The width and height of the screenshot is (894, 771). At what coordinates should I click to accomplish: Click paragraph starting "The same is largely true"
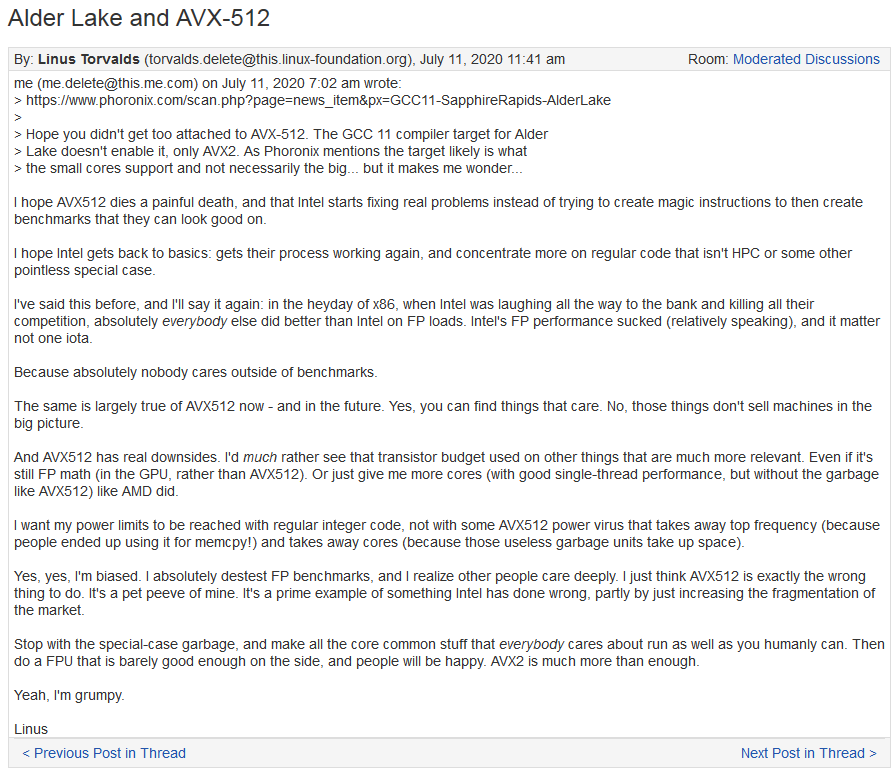coord(444,414)
